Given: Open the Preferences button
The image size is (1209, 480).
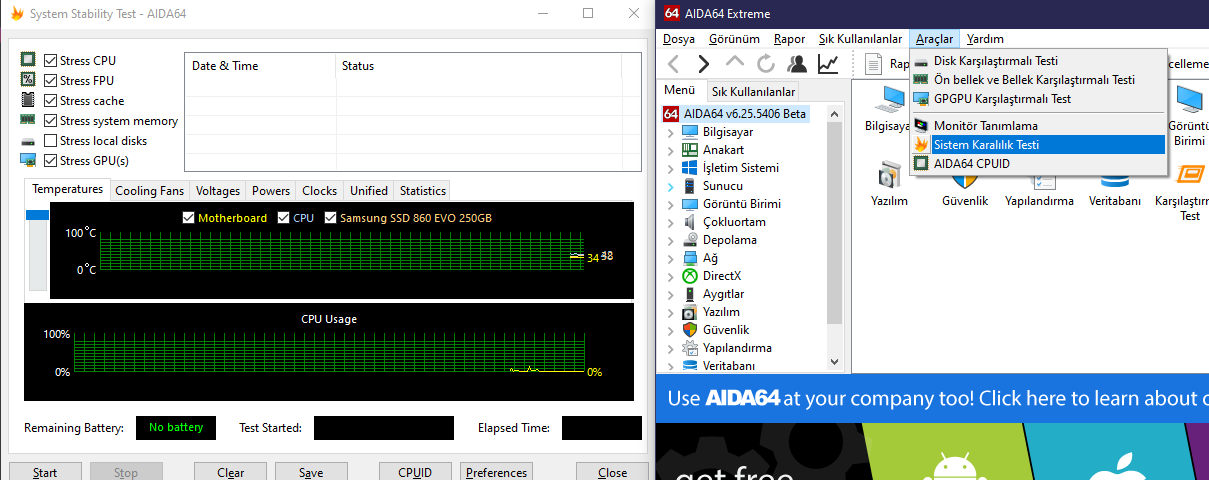Looking at the screenshot, I should (x=496, y=472).
